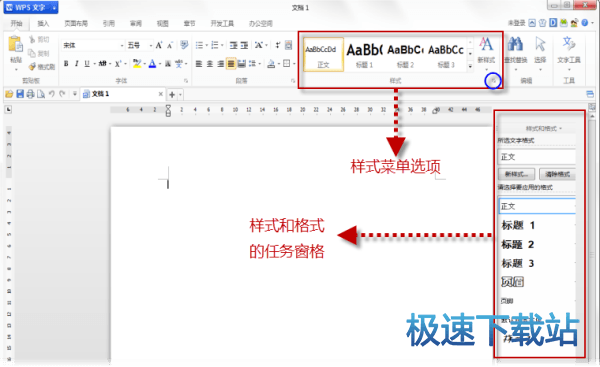Click the undo arrow icon

(51, 94)
